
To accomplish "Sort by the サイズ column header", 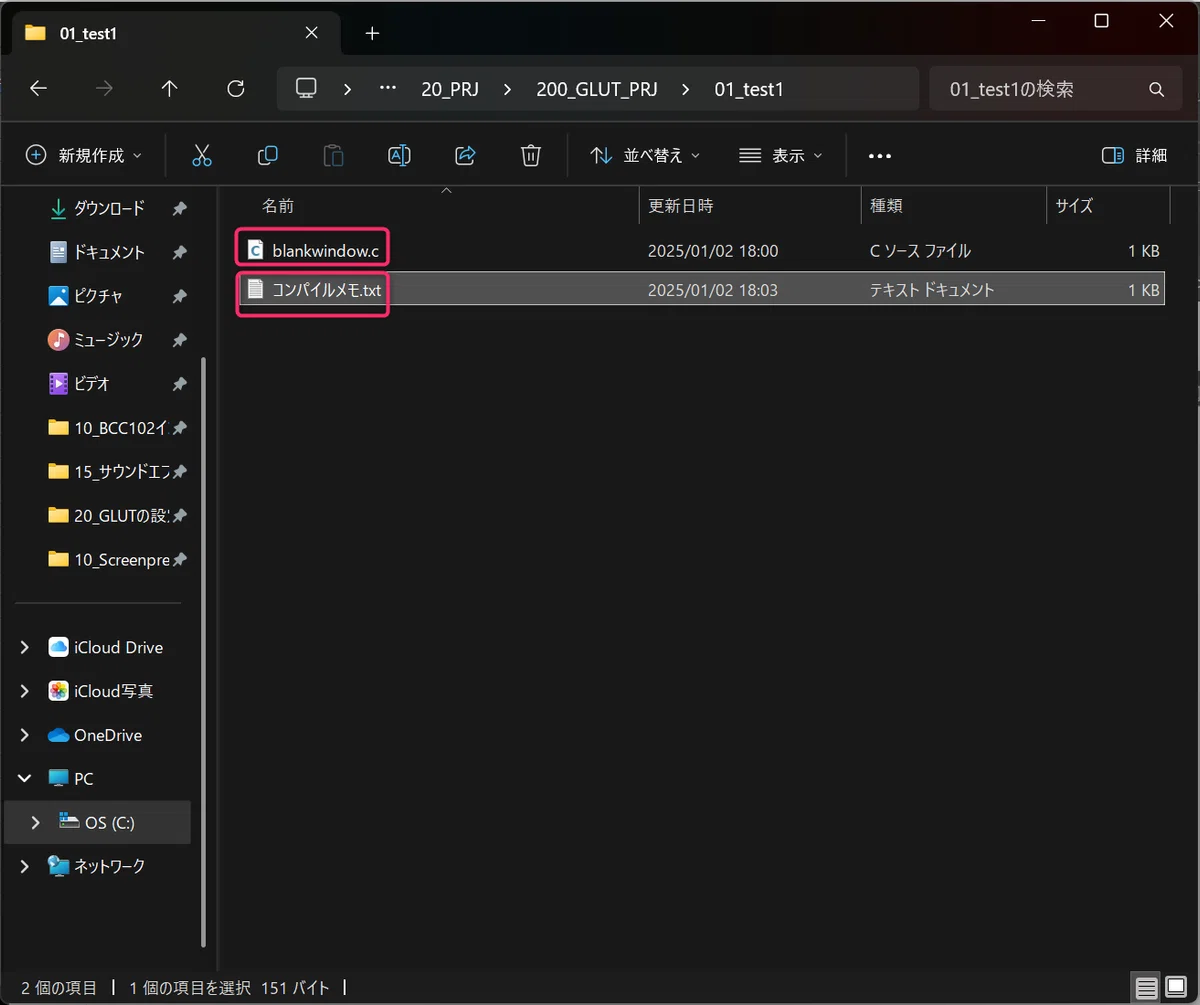I will (x=1108, y=206).
